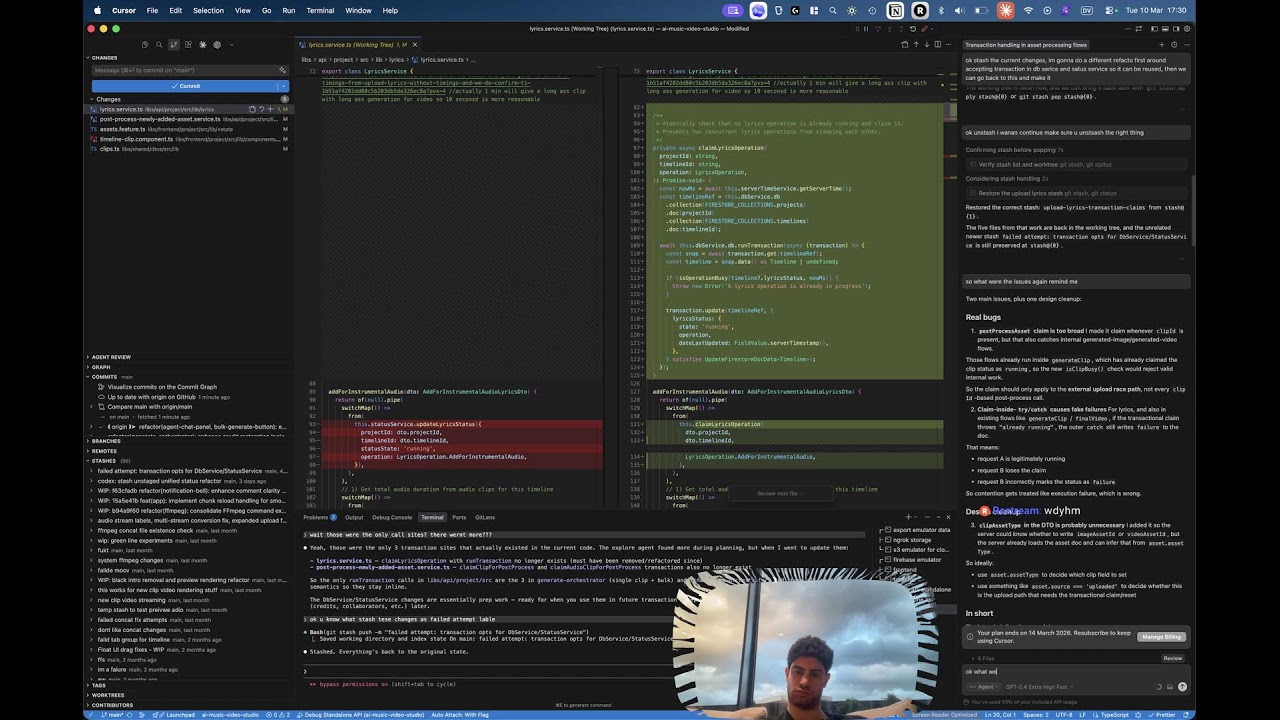Send the chat message with arrow button
1280x720 pixels.
pyautogui.click(x=1182, y=687)
